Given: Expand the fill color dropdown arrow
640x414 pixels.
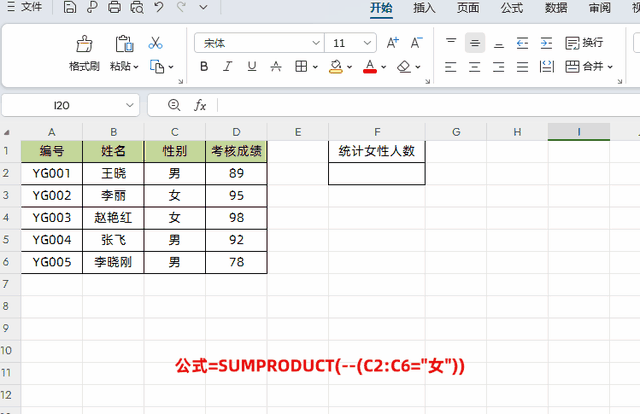Looking at the screenshot, I should (x=349, y=67).
